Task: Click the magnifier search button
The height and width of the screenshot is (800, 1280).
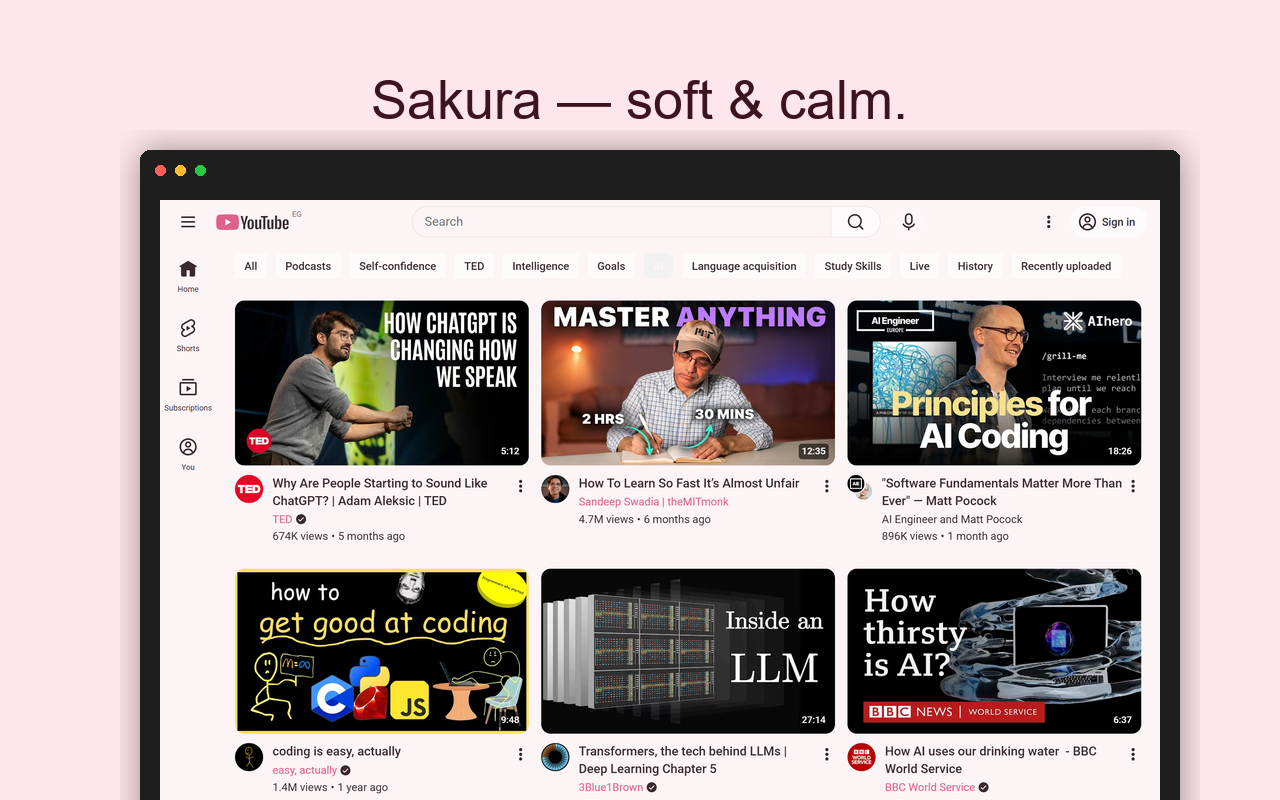Action: (855, 222)
